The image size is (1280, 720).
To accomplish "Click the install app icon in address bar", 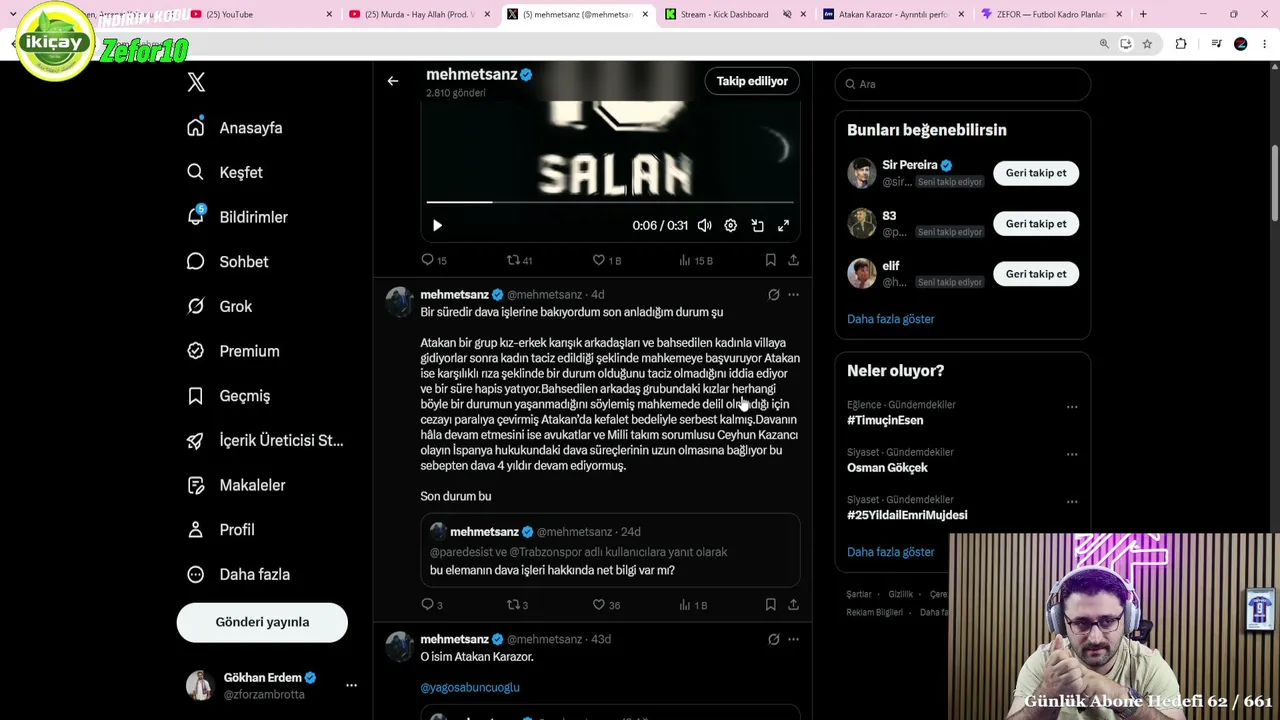I will (1126, 44).
